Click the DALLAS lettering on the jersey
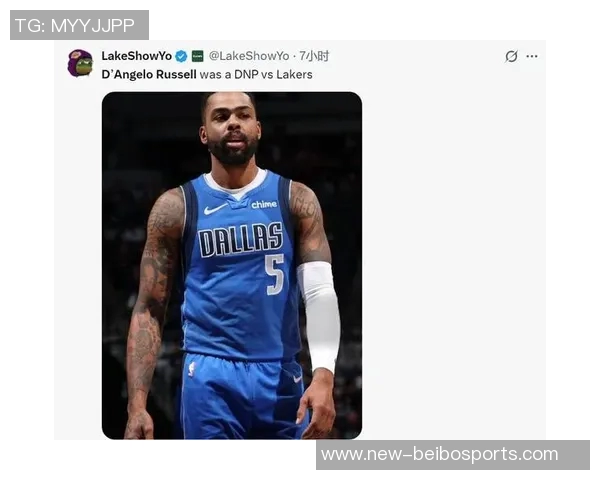The height and width of the screenshot is (480, 600). [241, 238]
